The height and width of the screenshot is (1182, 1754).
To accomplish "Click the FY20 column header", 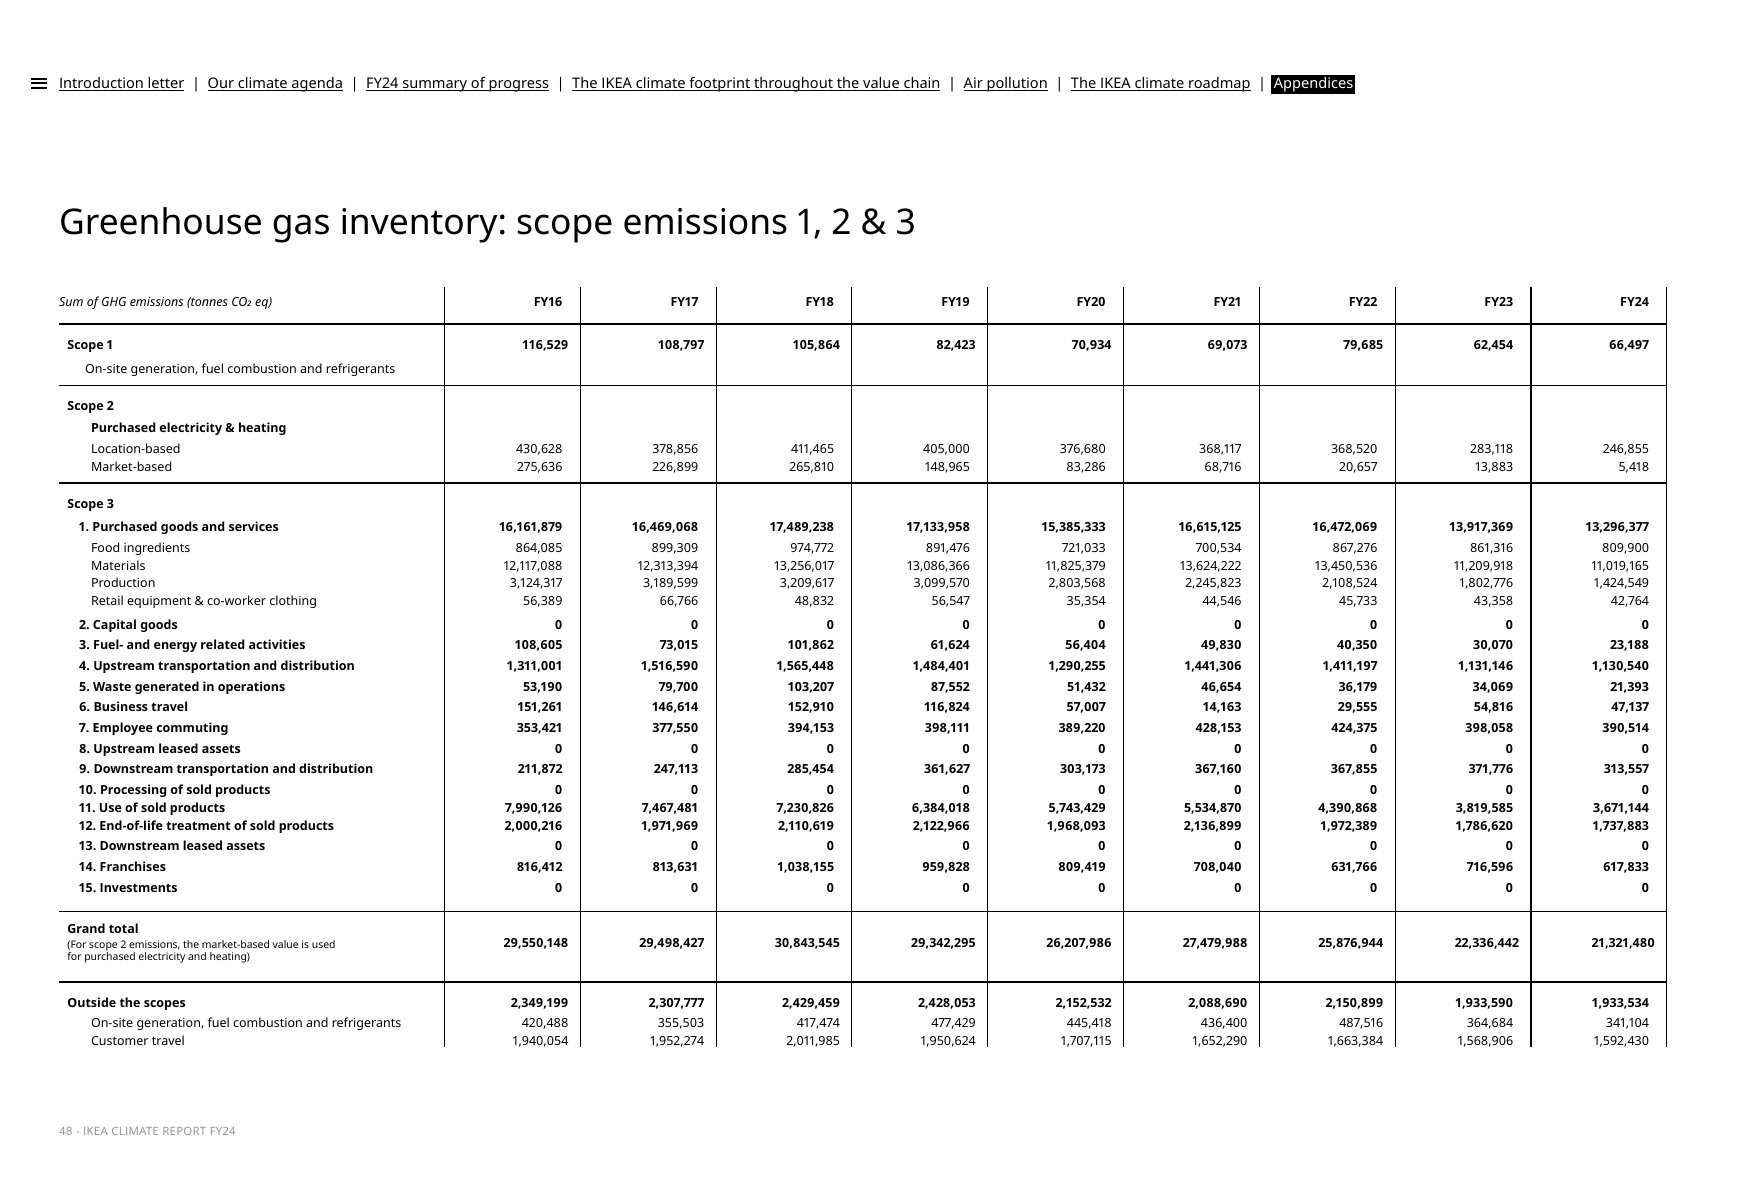I will point(1091,302).
